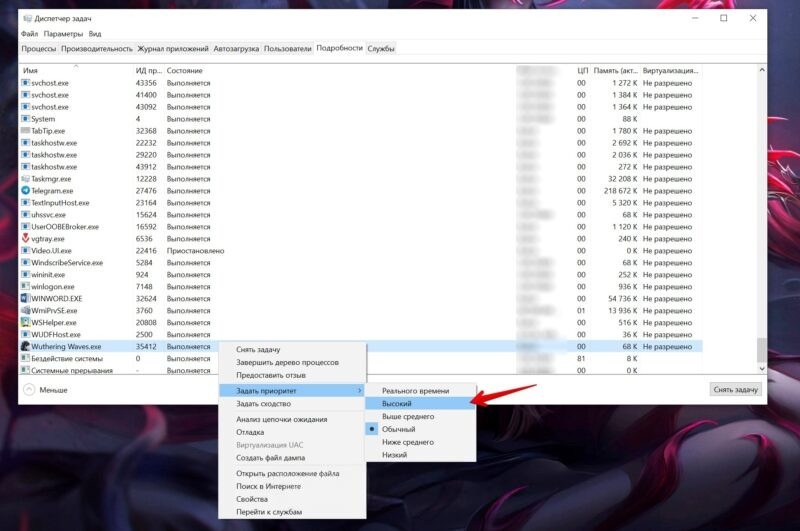Click the WINWORD.EXE Word icon
Image resolution: width=800 pixels, height=531 pixels.
tap(25, 298)
